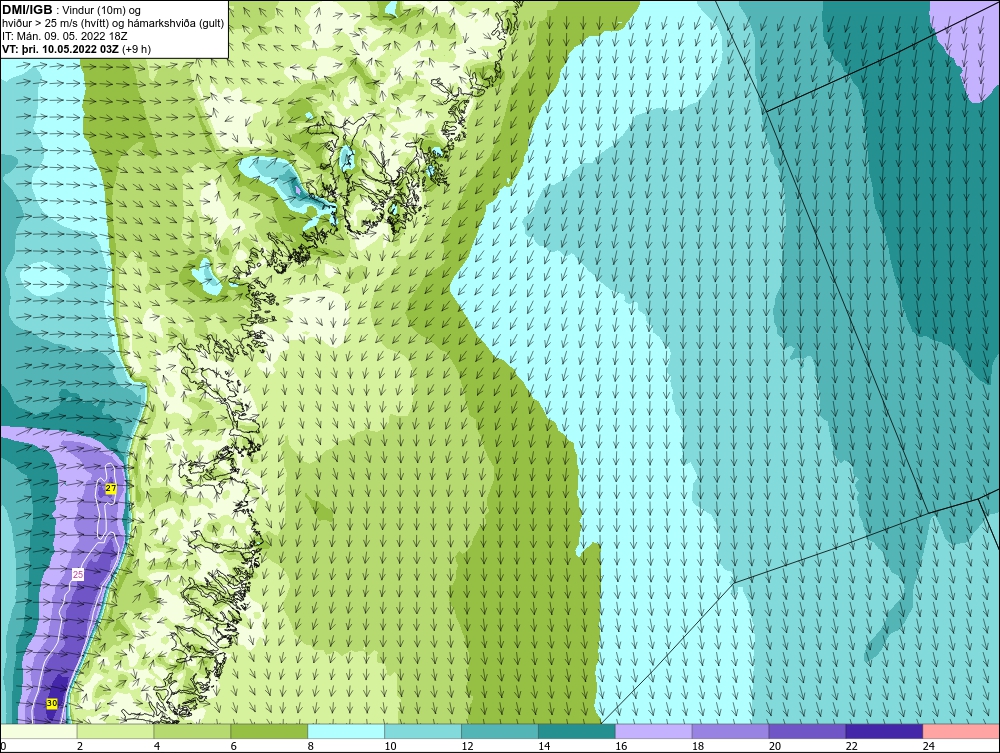Click the legend scale number "20"
Viewport: 1000px width, 753px height.
pyautogui.click(x=775, y=746)
